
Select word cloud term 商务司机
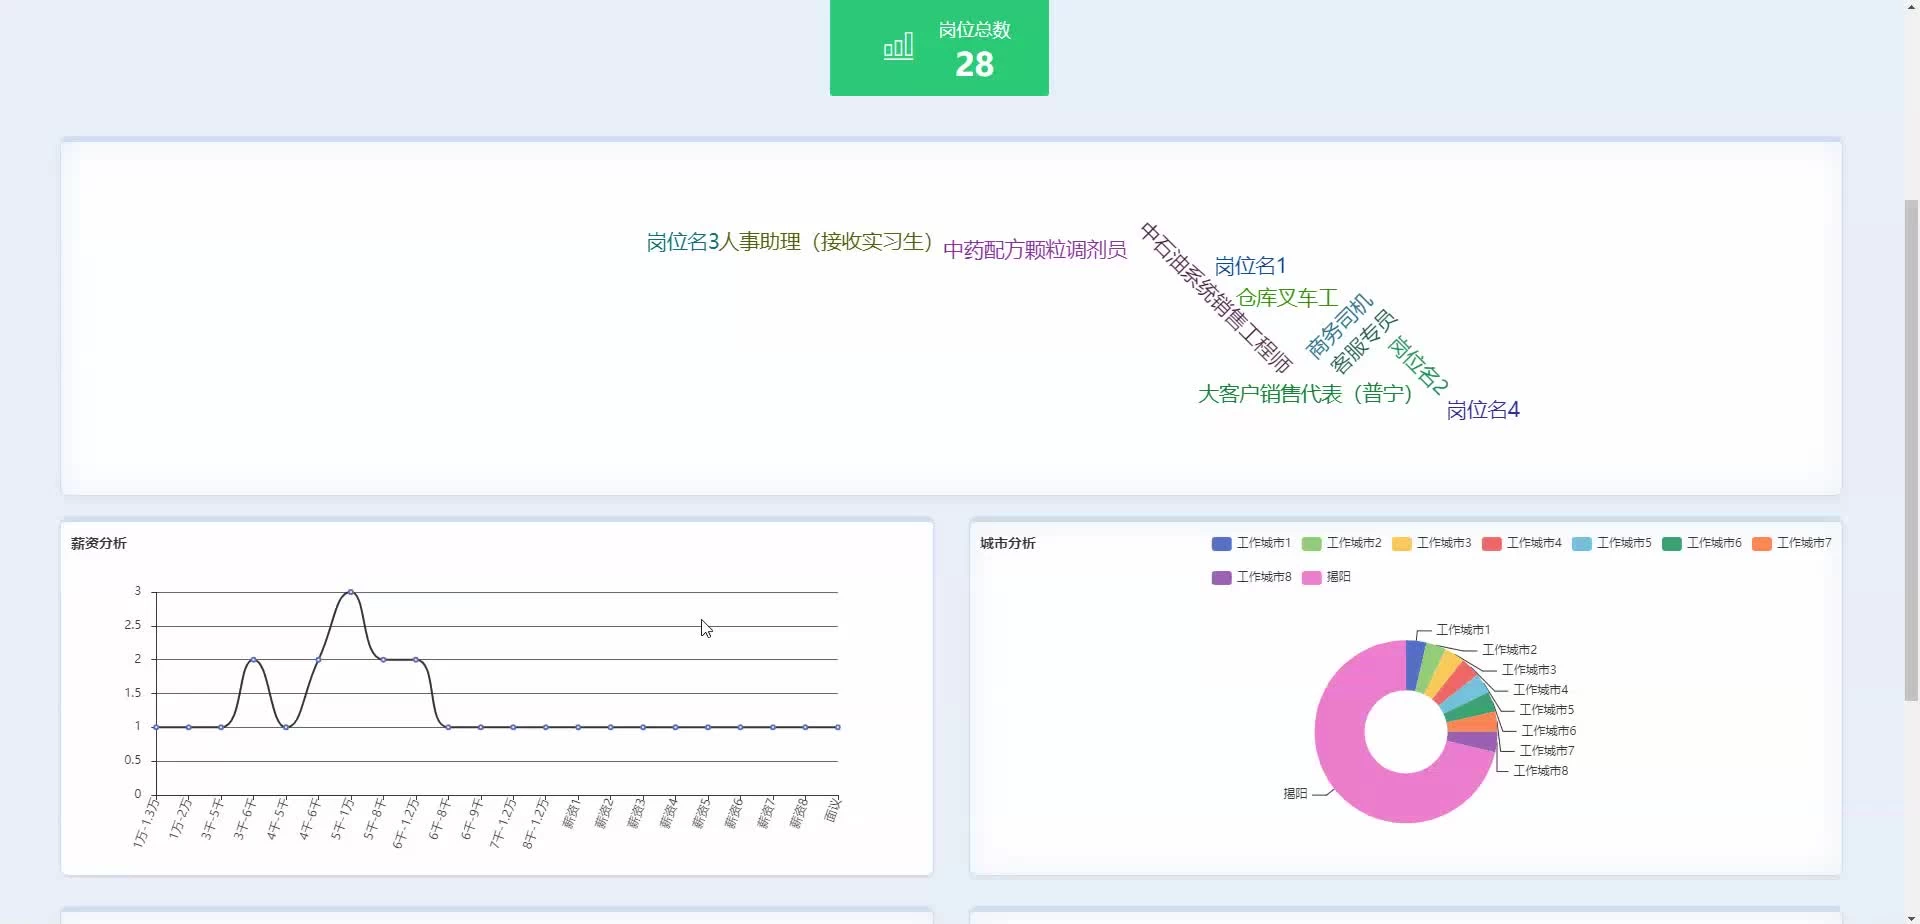1340,326
